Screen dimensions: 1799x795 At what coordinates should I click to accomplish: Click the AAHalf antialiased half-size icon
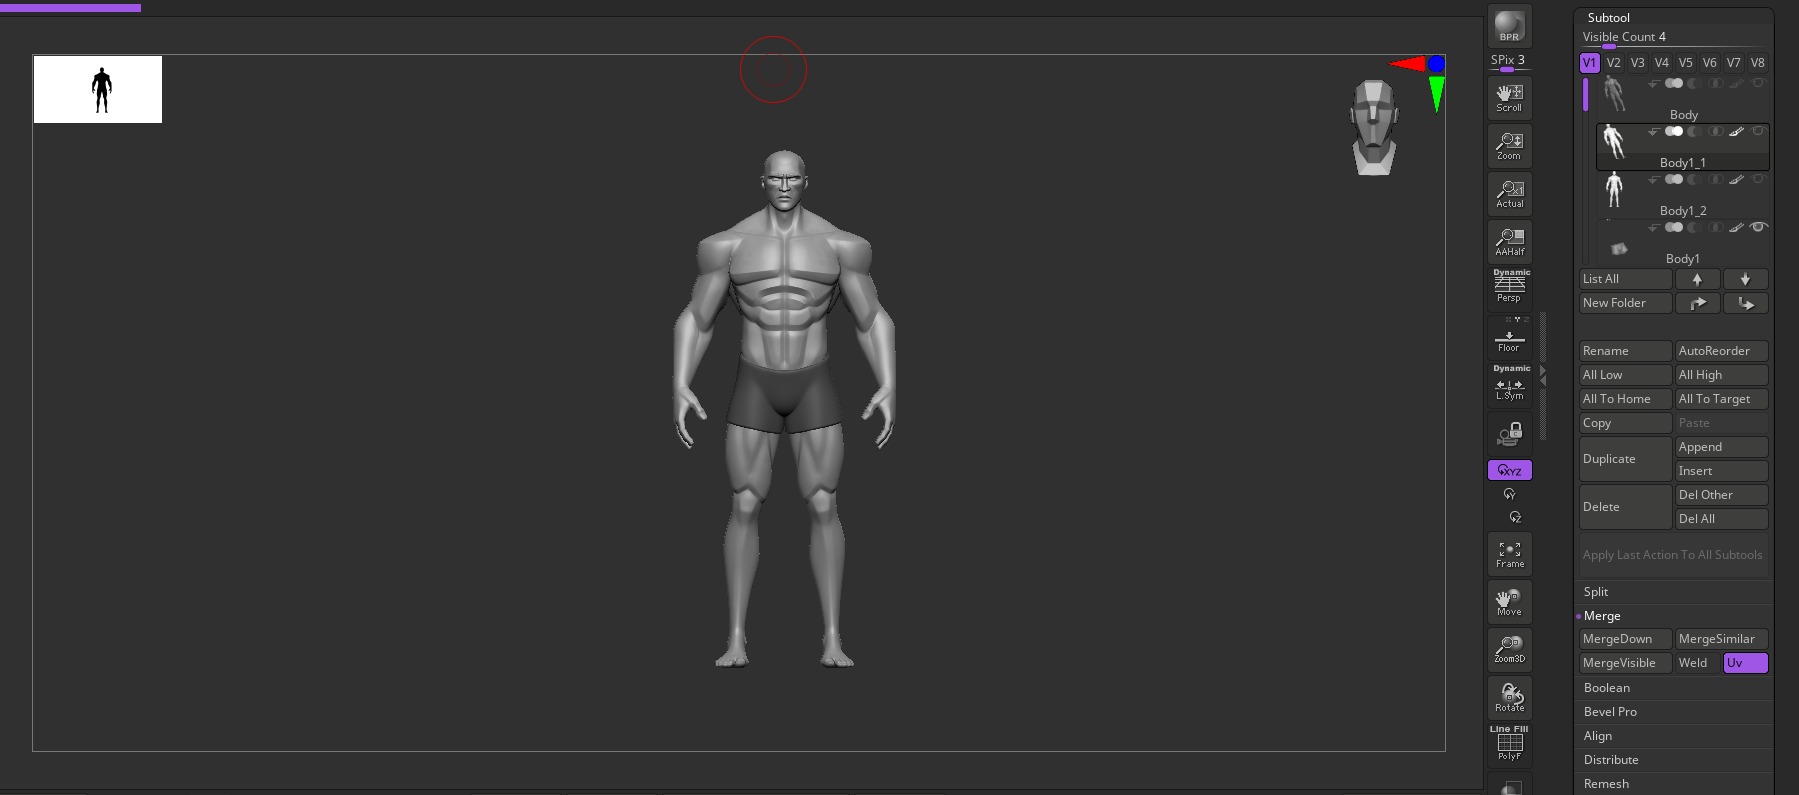tap(1509, 241)
